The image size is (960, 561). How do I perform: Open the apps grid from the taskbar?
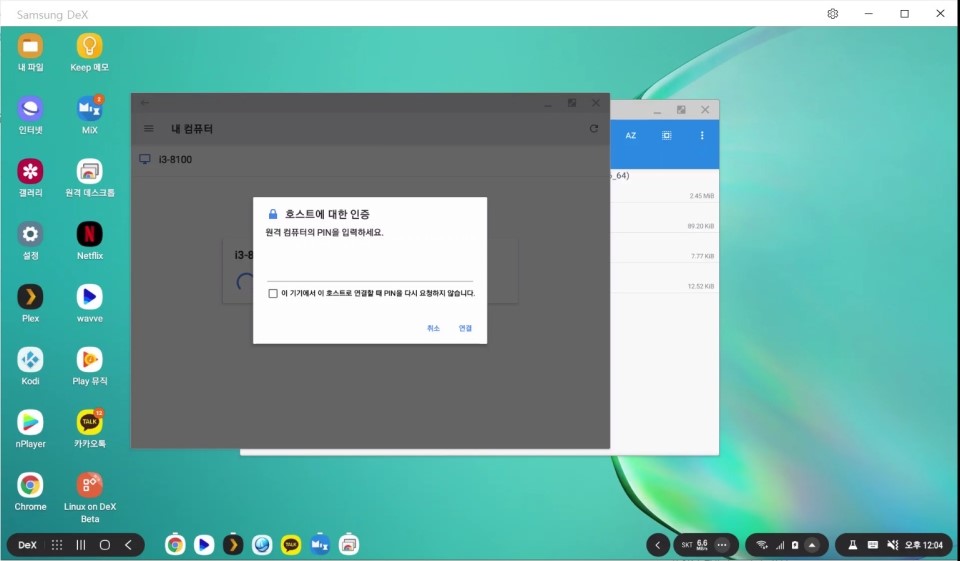click(x=57, y=545)
